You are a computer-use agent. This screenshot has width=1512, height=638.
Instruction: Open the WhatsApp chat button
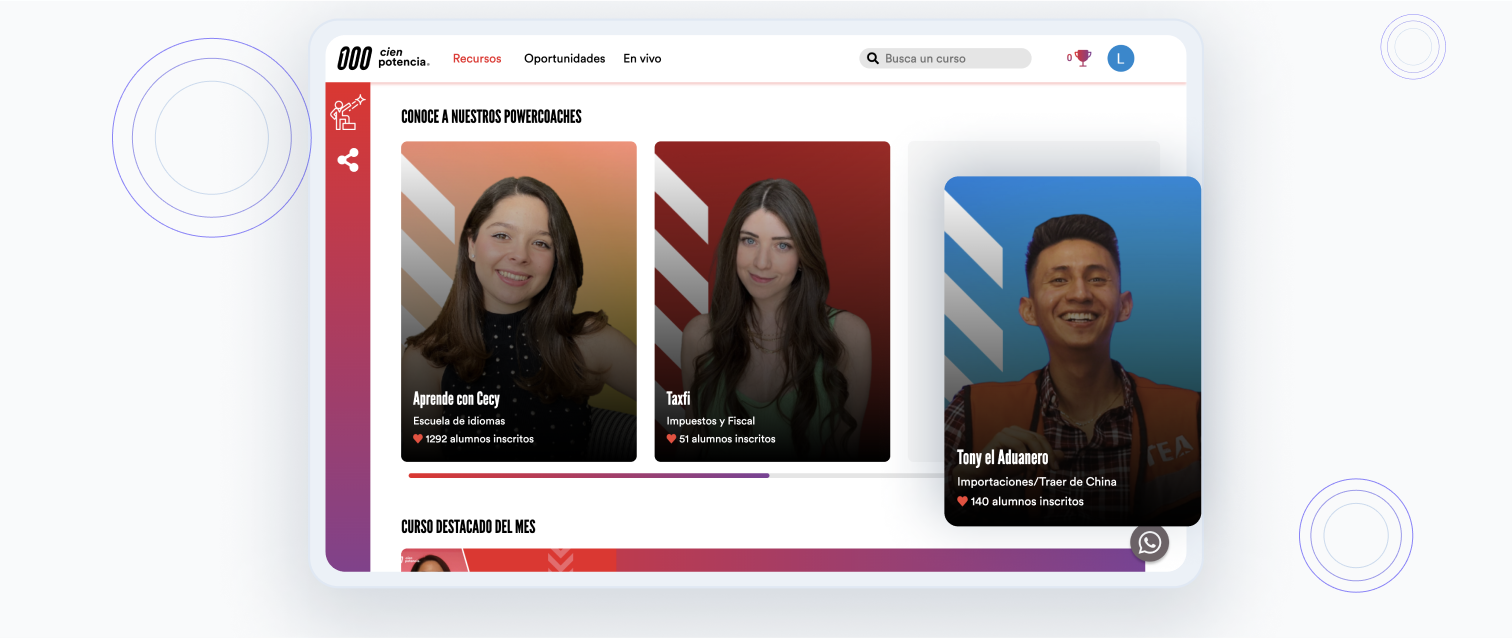1149,542
